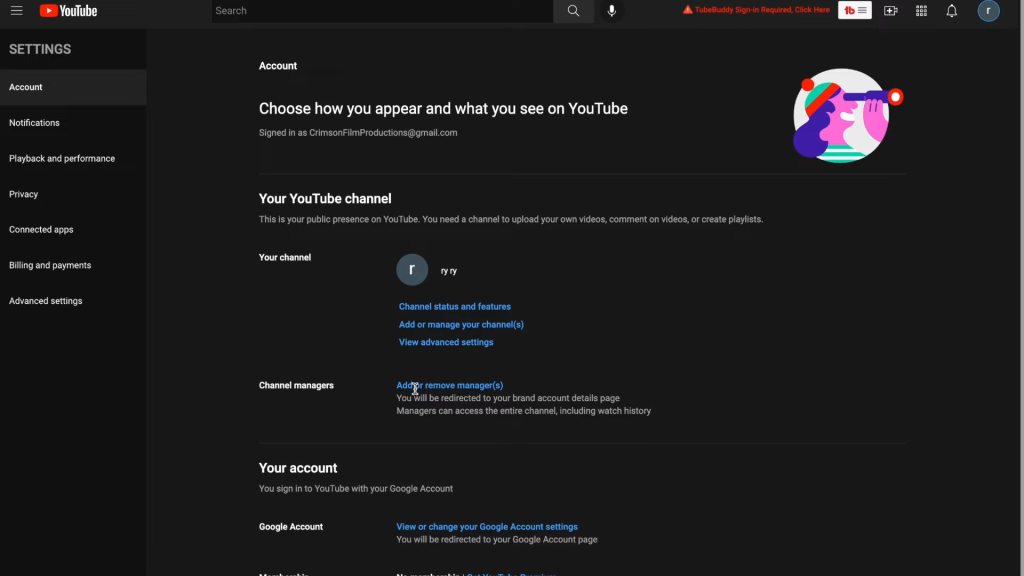Click Add or manage your channel(s)
This screenshot has width=1024, height=576.
tap(461, 325)
